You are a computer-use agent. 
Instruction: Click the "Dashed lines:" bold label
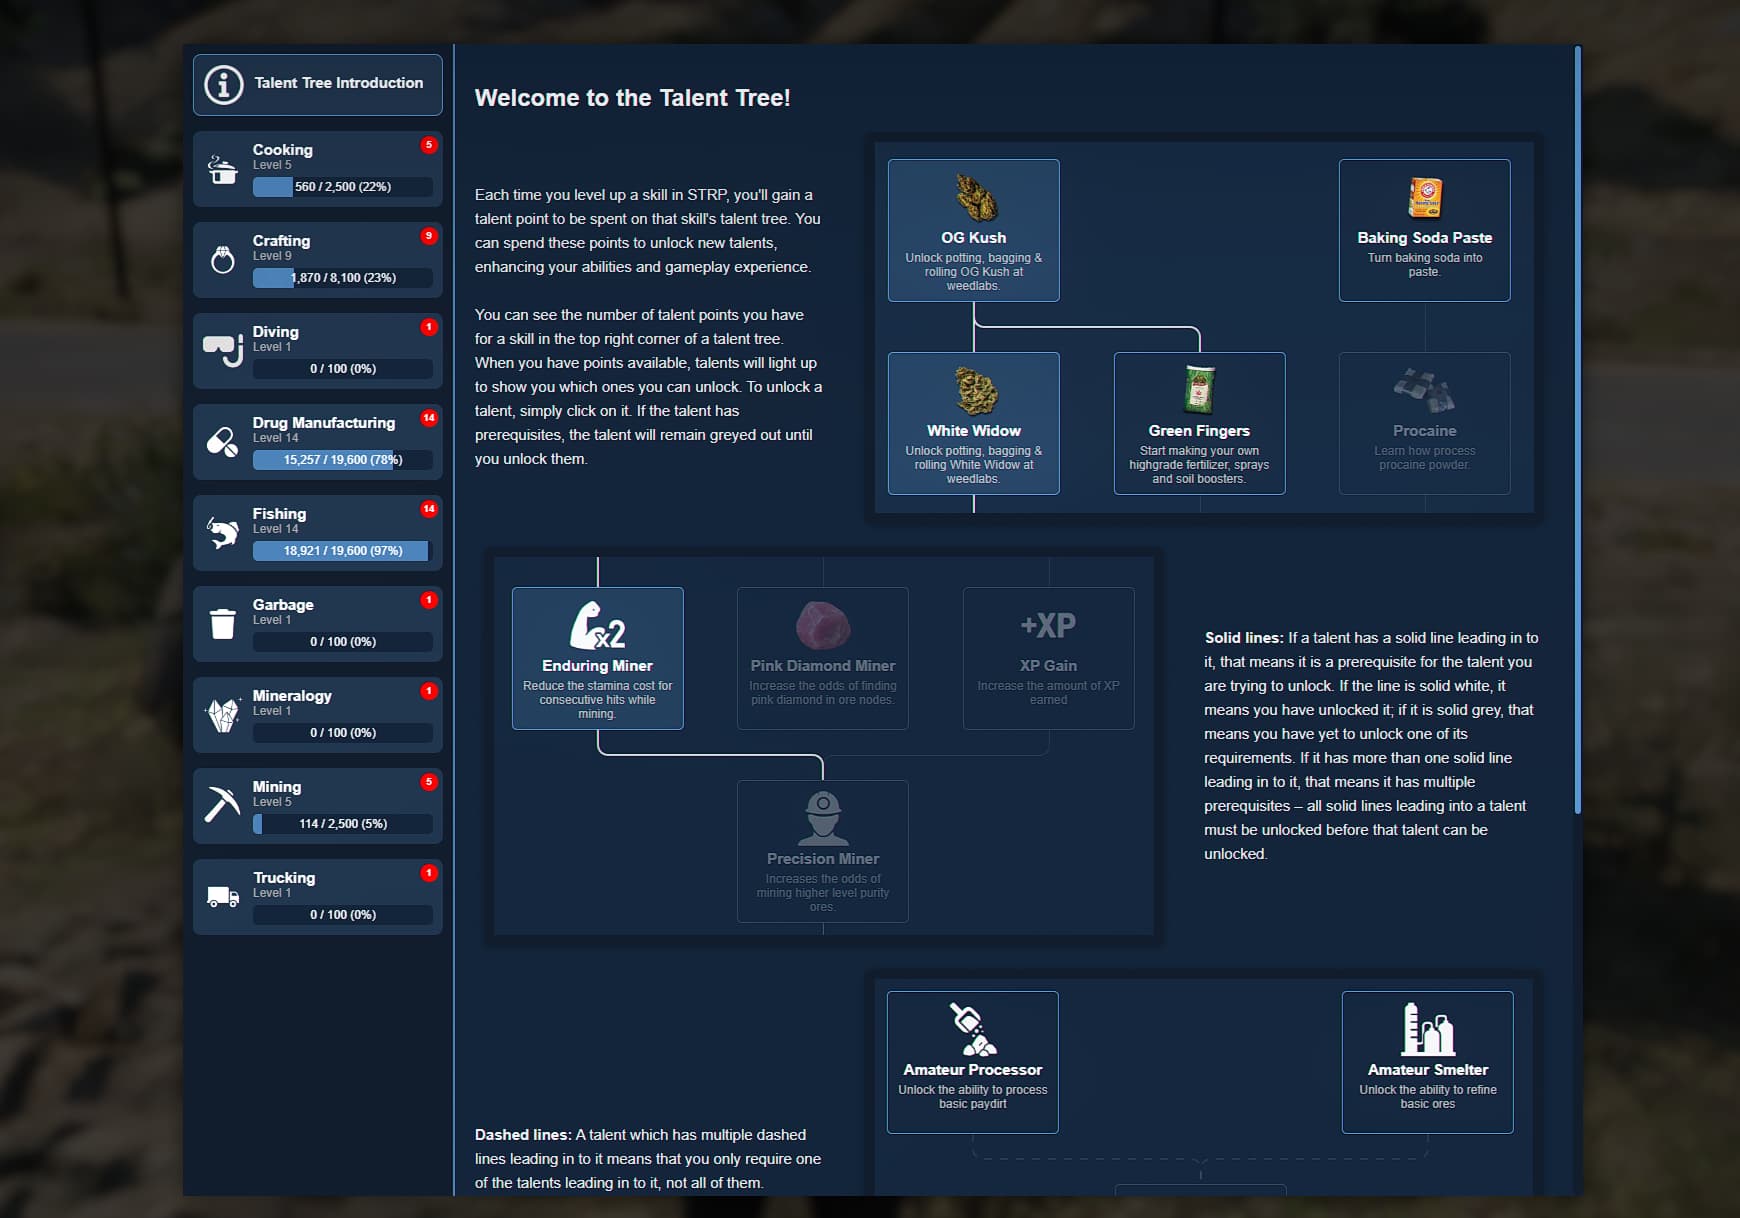(523, 1135)
